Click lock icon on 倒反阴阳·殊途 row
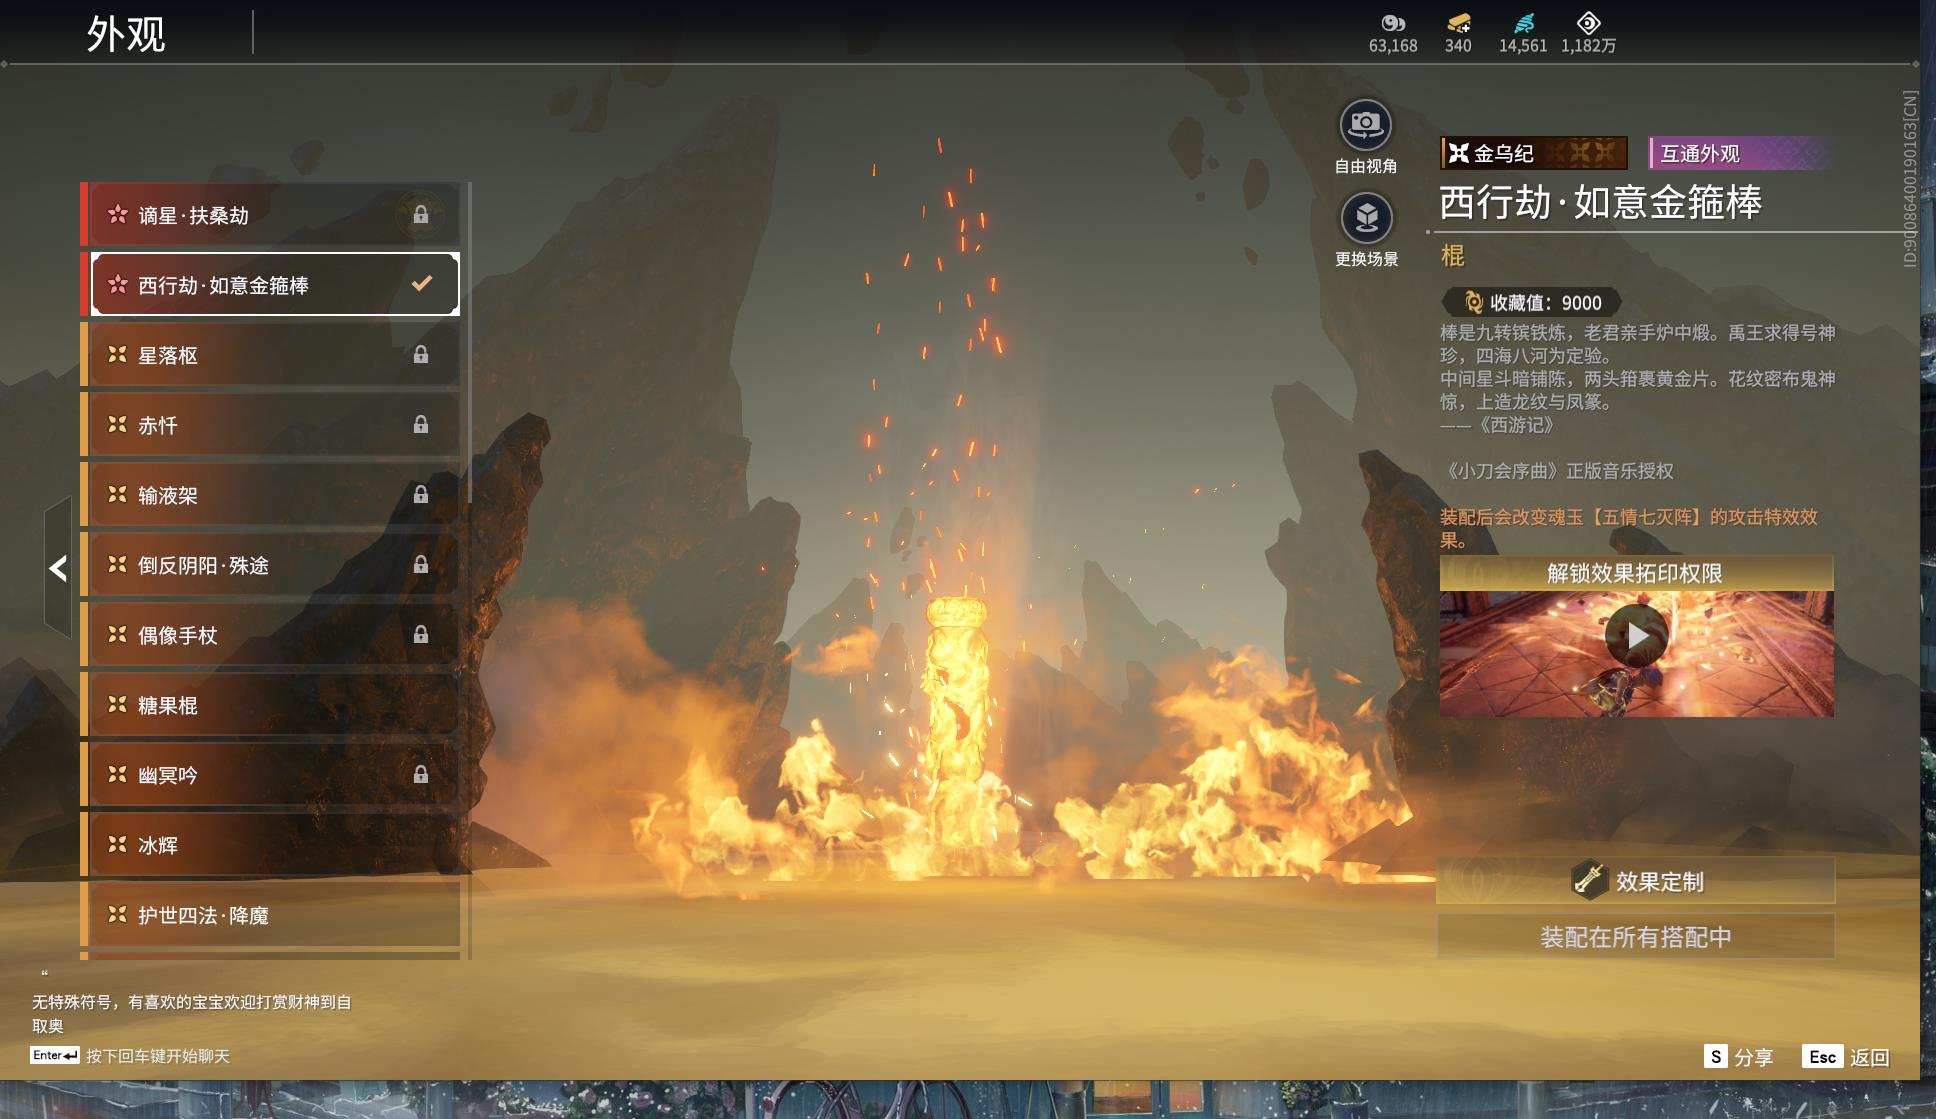 421,565
